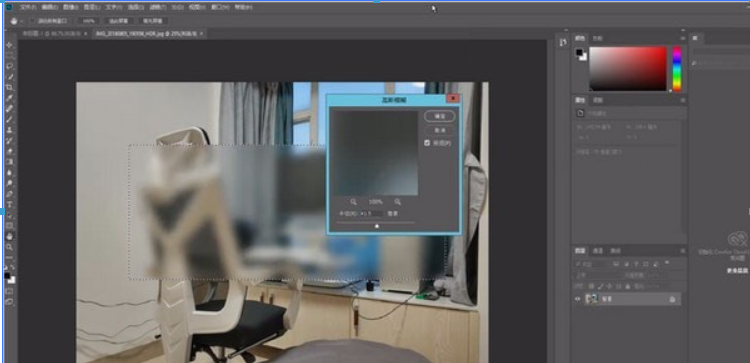This screenshot has height=363, width=750.
Task: Click the Gaussian Blur preview thumbnail
Action: [375, 153]
